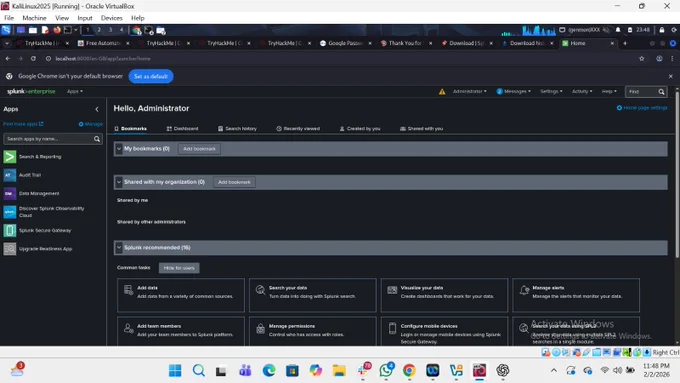Open the Settings dropdown menu

[x=551, y=92]
